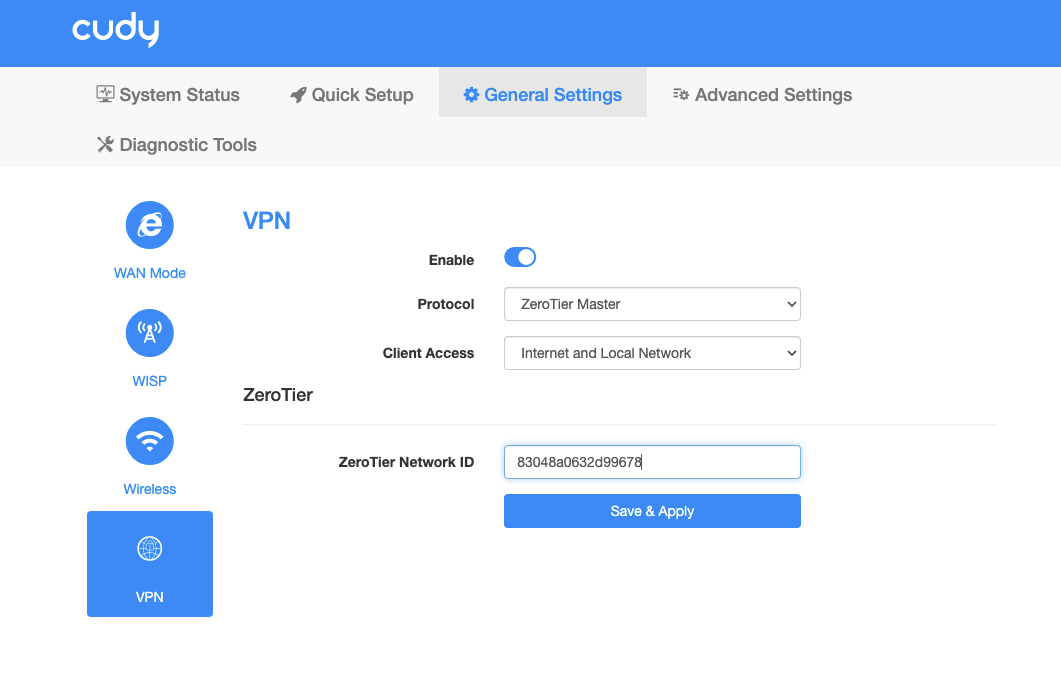Click the WAN Mode text link
This screenshot has width=1061, height=675.
click(150, 273)
